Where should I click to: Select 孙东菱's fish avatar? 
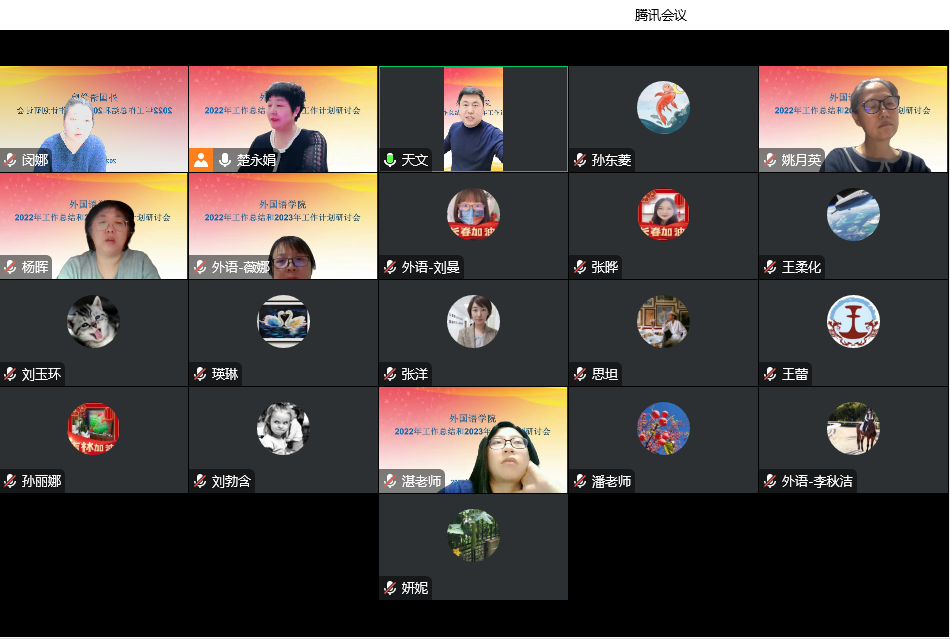click(x=663, y=107)
